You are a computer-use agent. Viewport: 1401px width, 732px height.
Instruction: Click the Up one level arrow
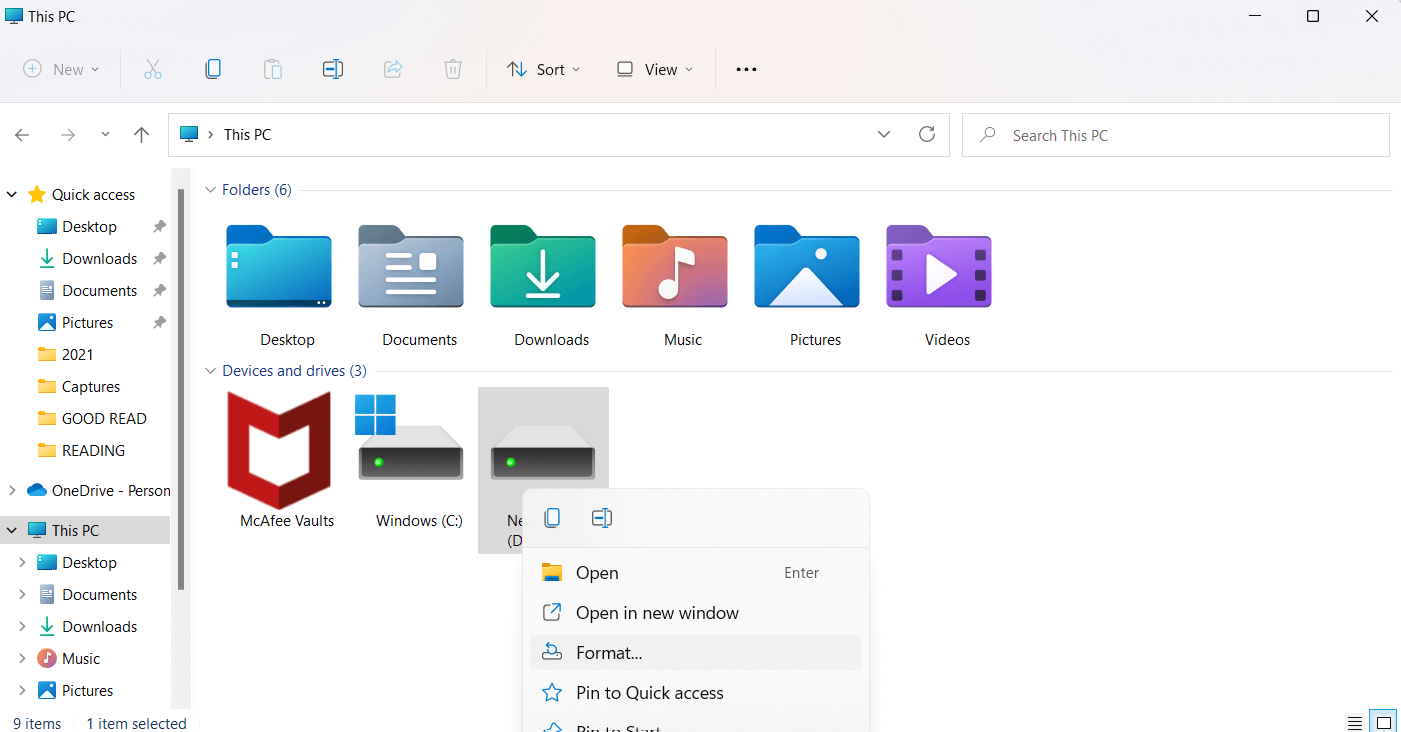(x=142, y=135)
